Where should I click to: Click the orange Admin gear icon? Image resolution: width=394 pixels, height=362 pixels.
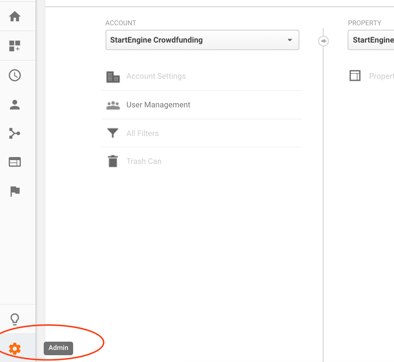point(15,349)
